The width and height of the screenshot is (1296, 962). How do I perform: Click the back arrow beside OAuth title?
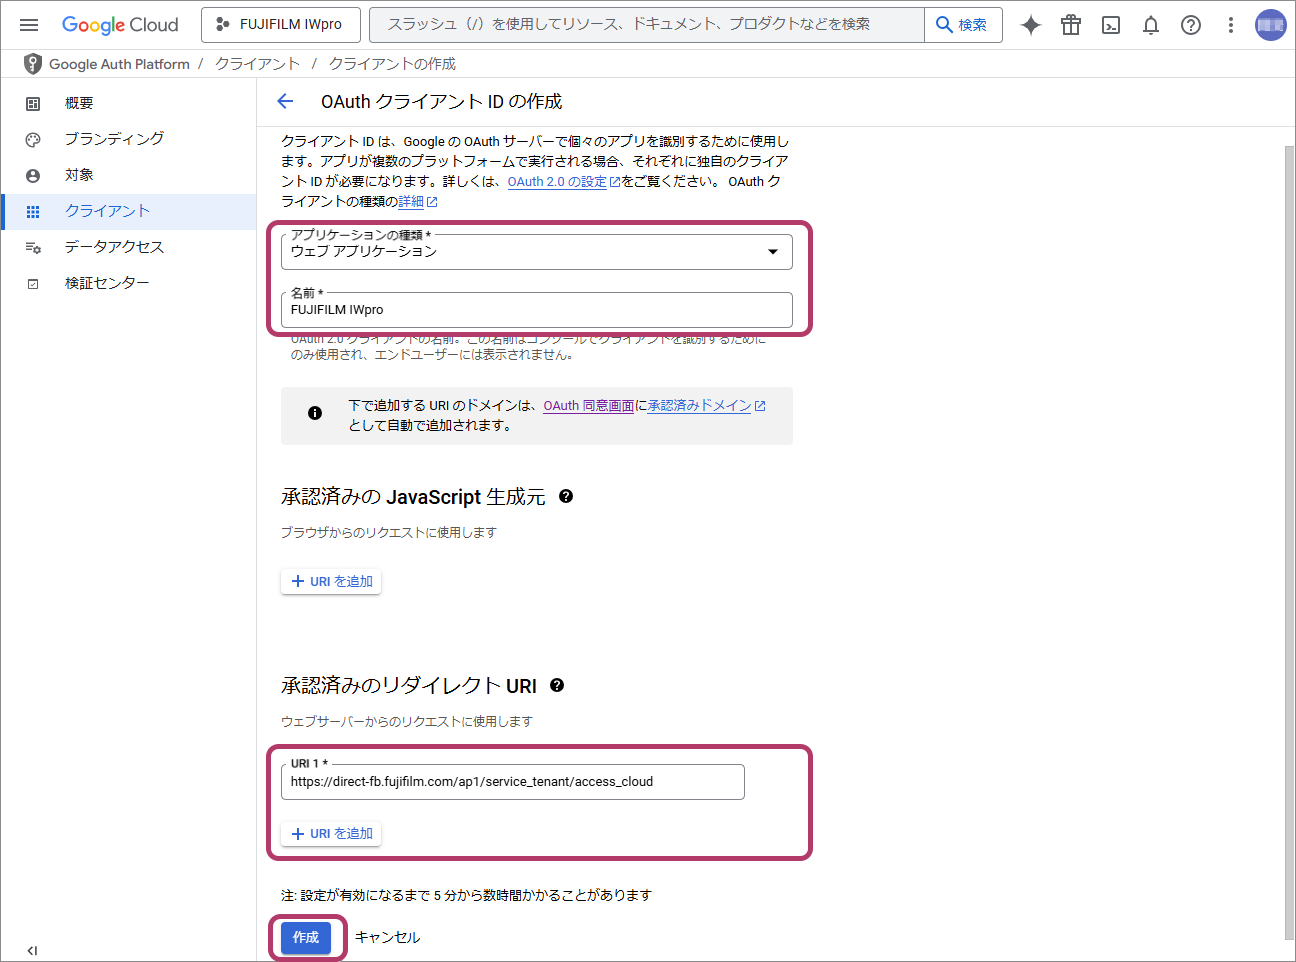[285, 101]
